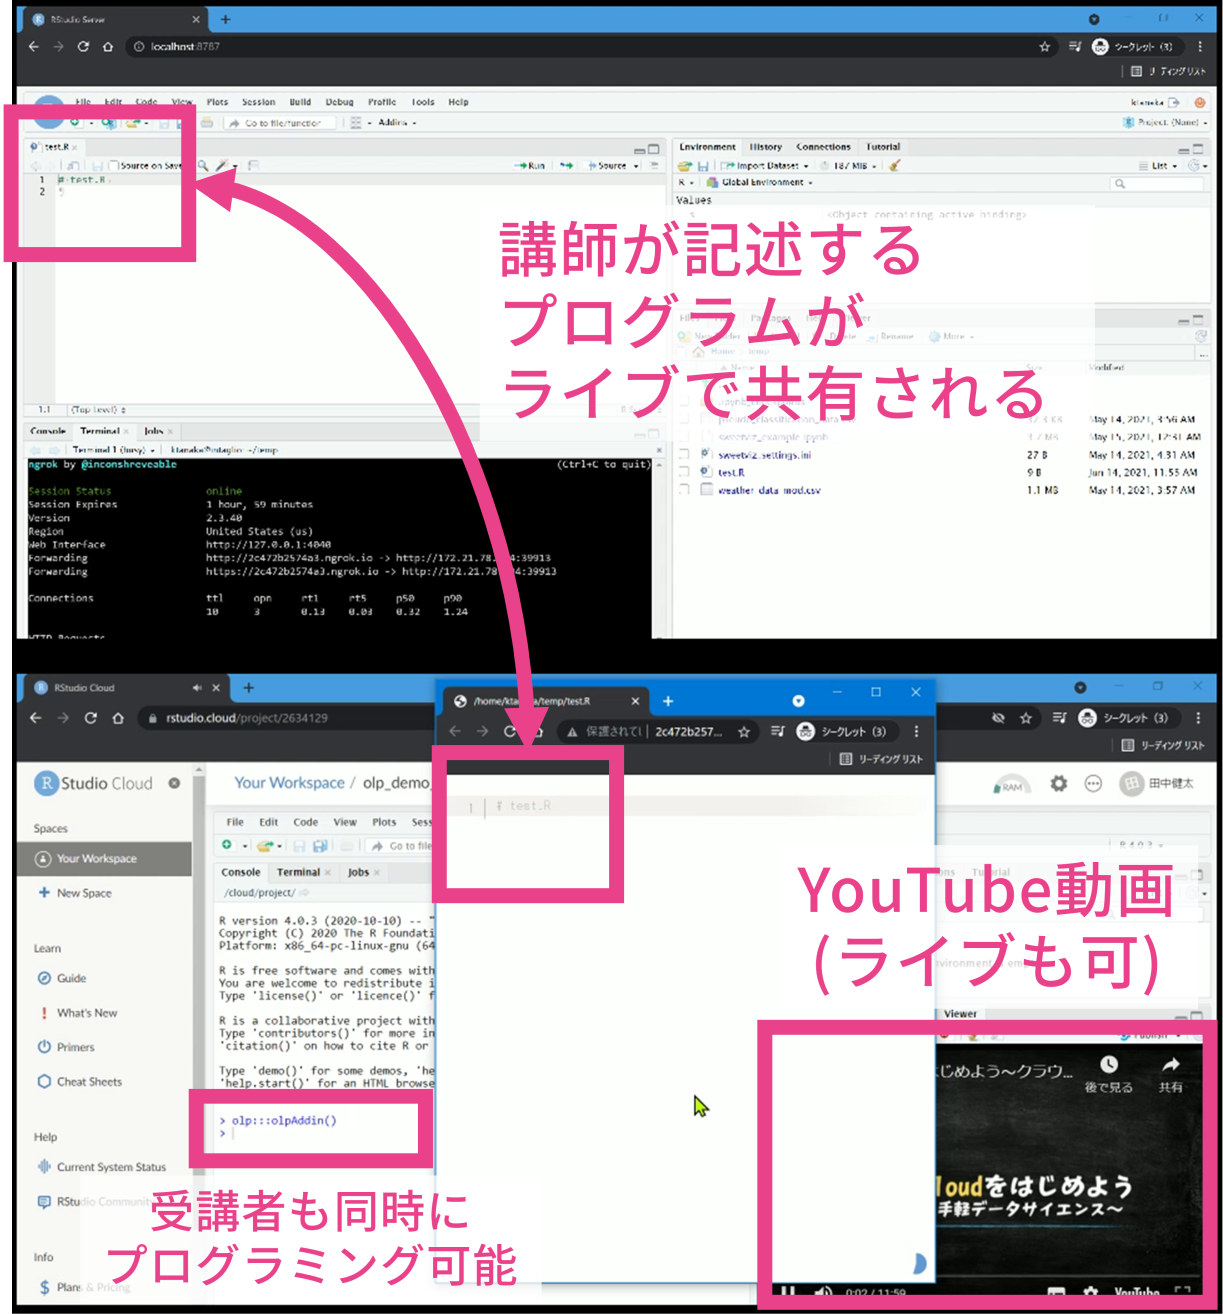Open the 田中健太 user account menu

[1157, 784]
